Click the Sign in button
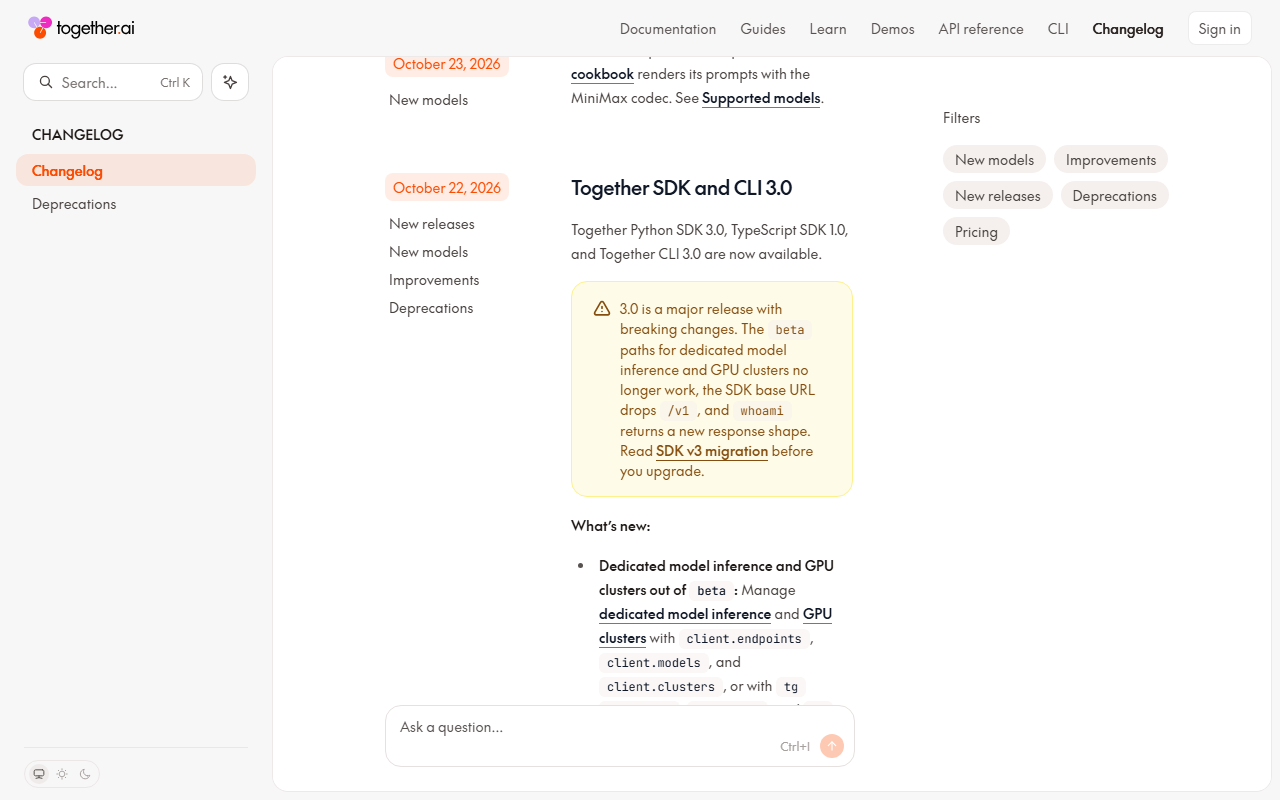Screen dimensions: 1280x800 pyautogui.click(x=1219, y=28)
